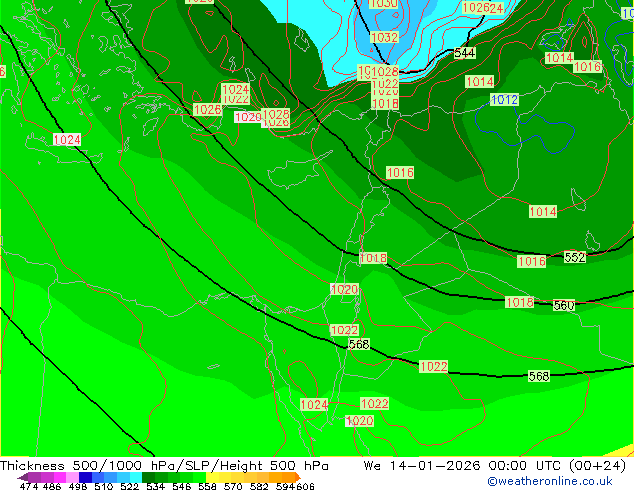634x490 pixels.
Task: Click the cyan legend color swatch
Action: [136, 477]
